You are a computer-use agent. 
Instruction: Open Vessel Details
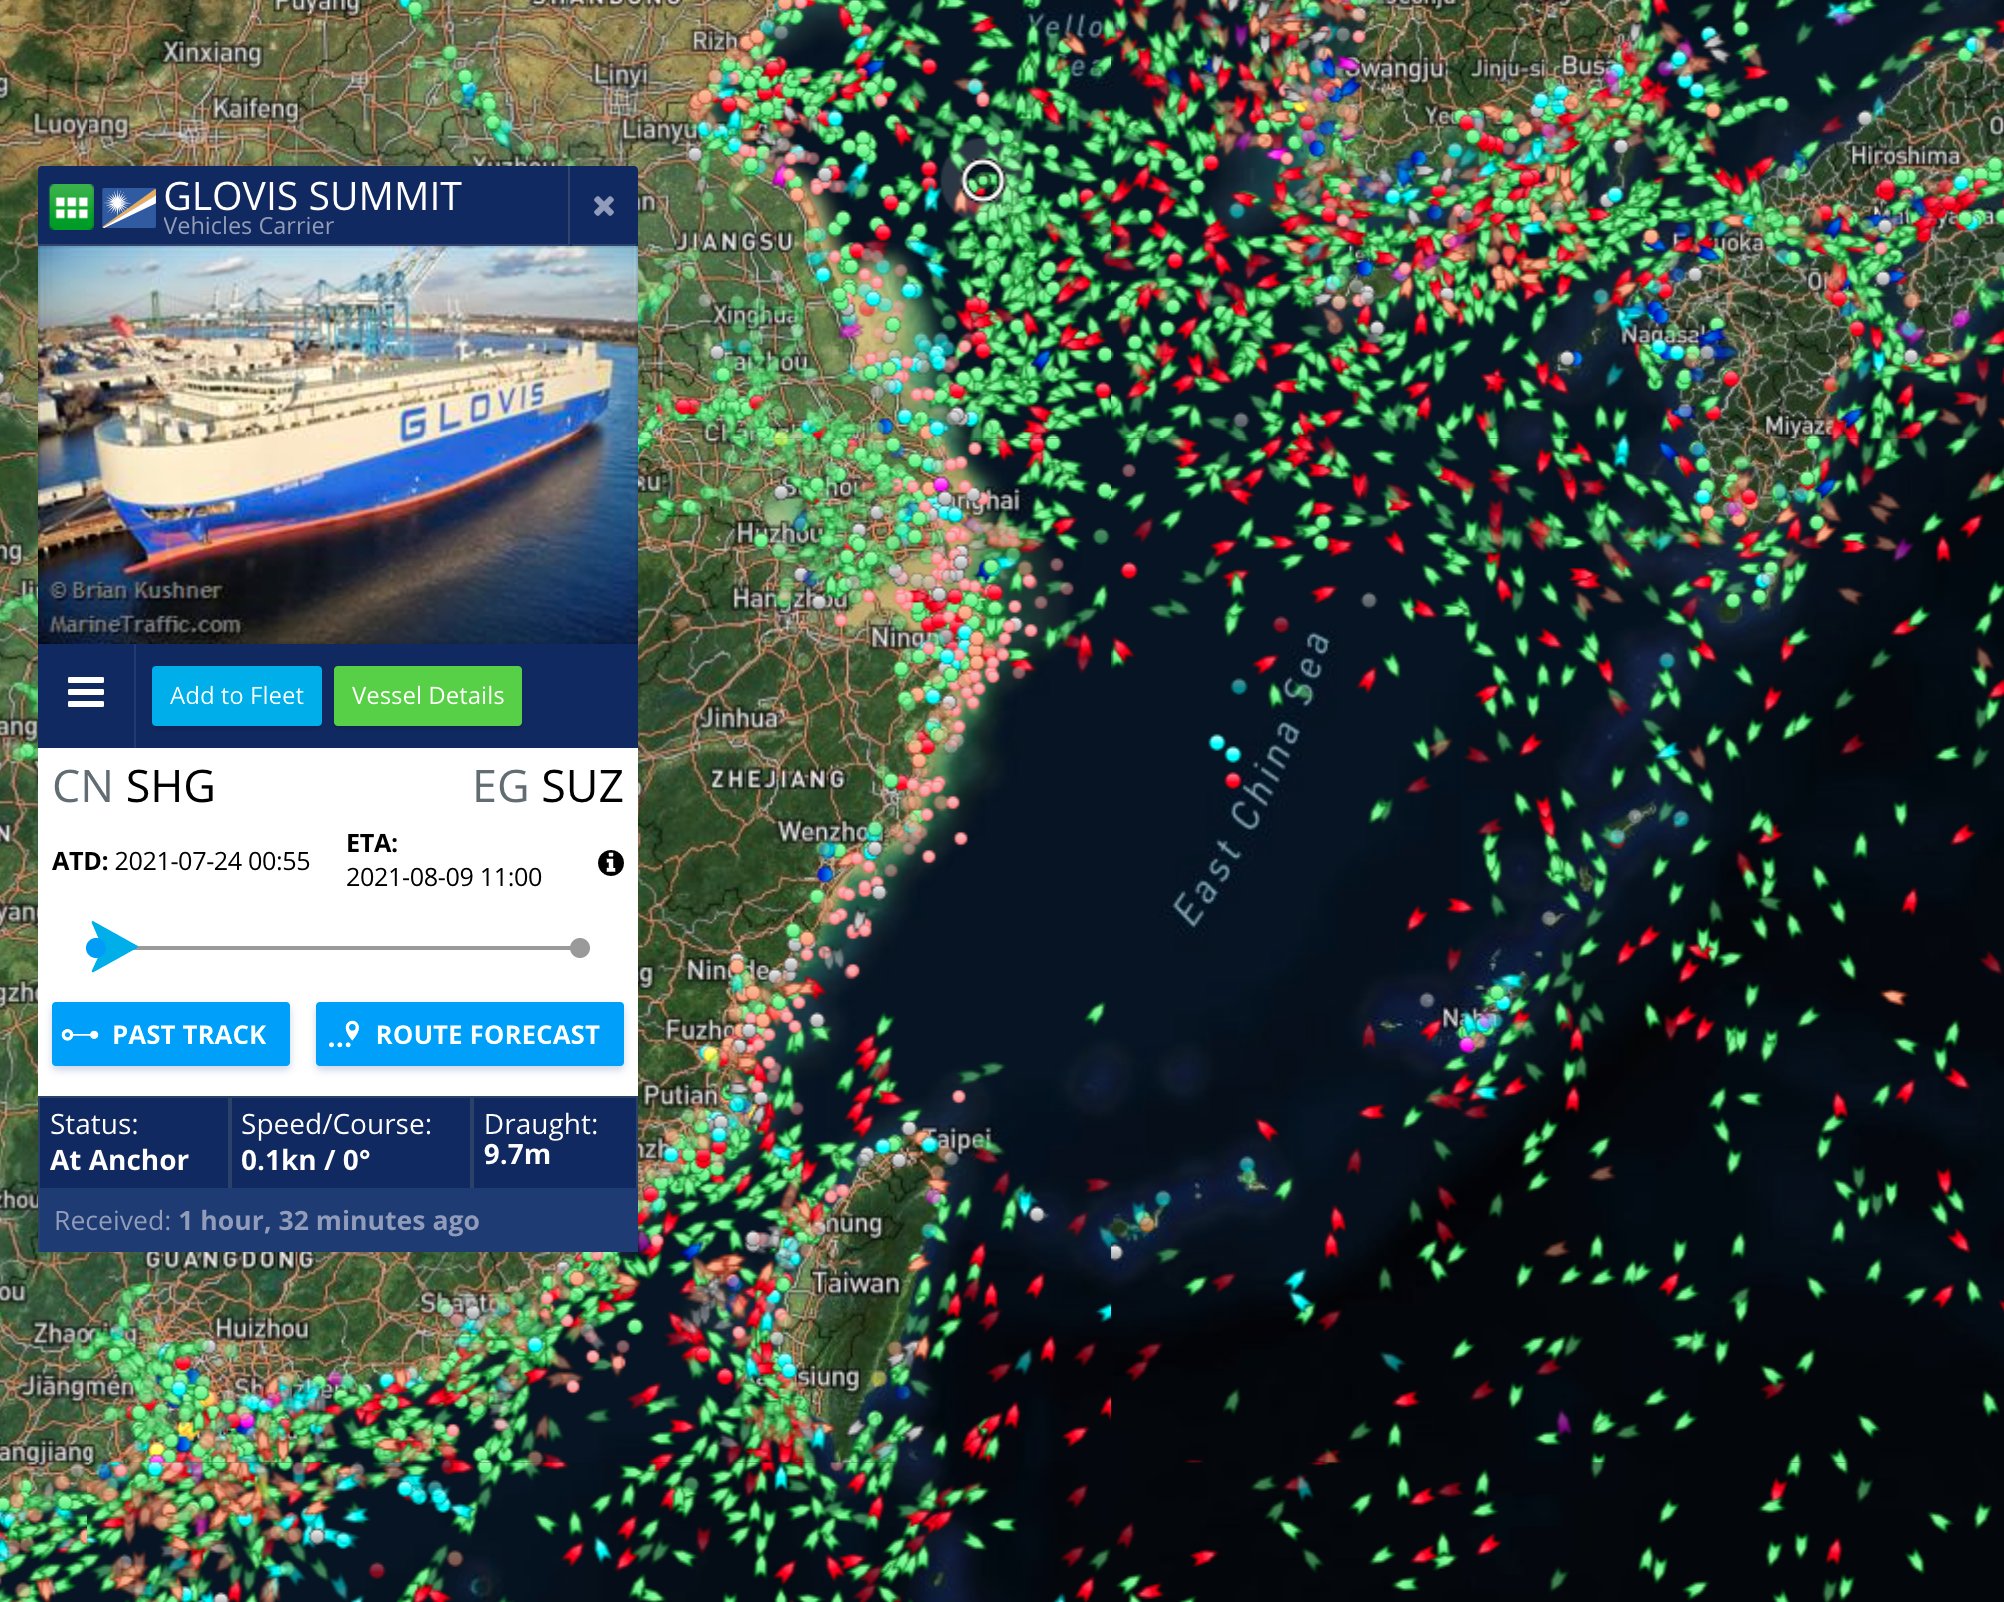coord(428,695)
